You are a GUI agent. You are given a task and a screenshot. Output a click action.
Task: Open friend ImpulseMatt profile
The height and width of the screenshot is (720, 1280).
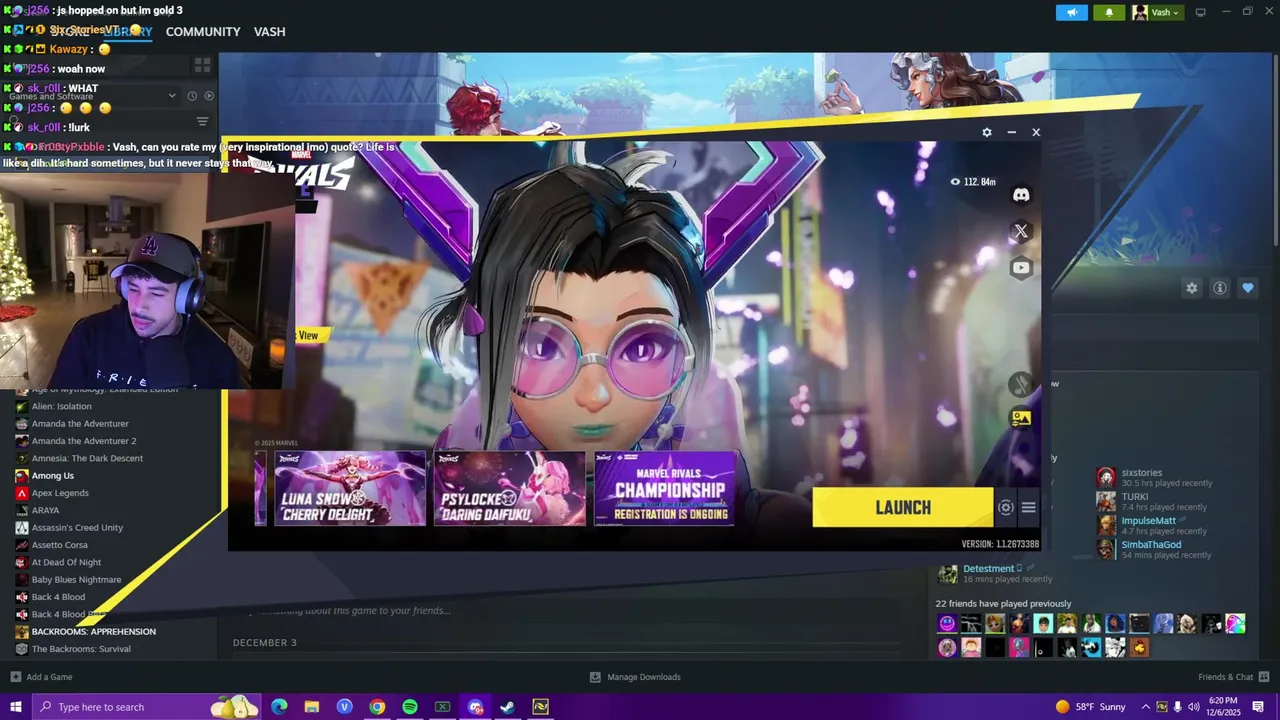[x=1148, y=521]
